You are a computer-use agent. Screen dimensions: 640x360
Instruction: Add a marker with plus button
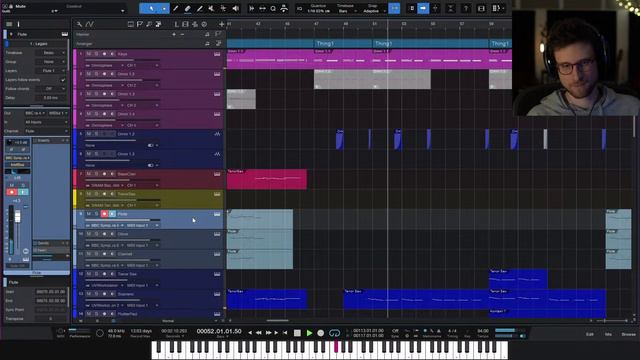coord(174,34)
